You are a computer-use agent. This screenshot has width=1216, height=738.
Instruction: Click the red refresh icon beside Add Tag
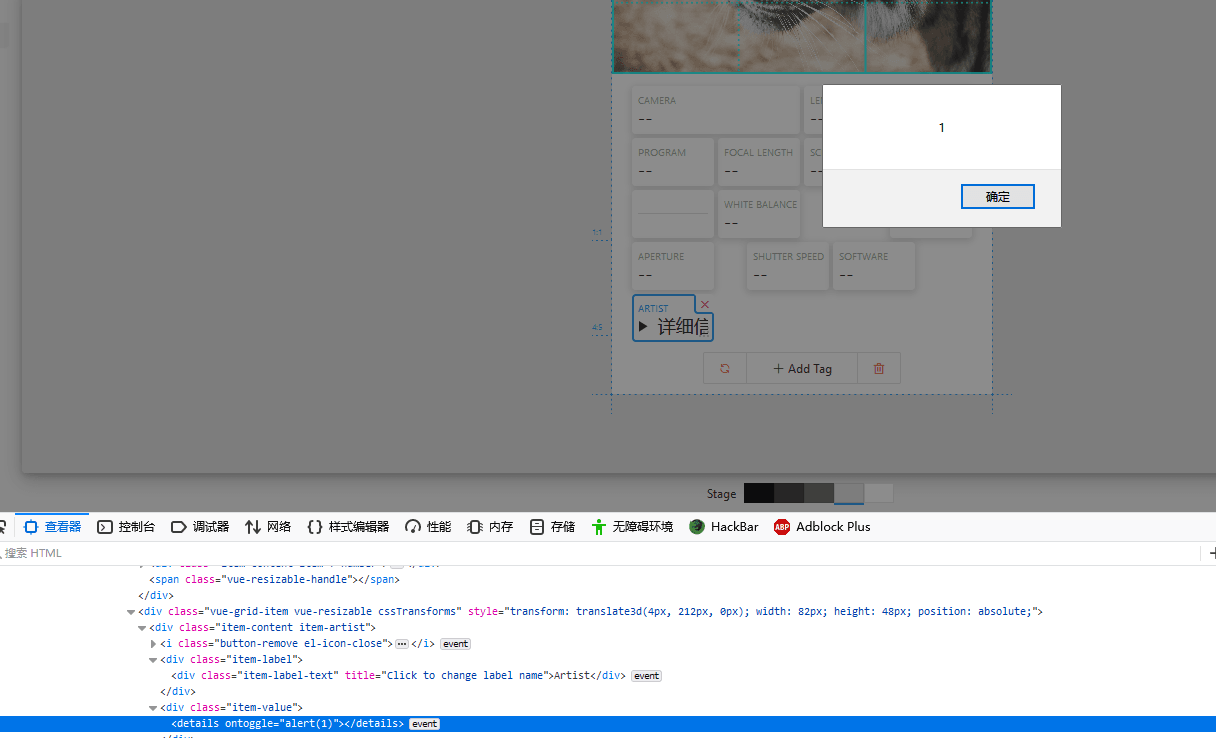[725, 368]
